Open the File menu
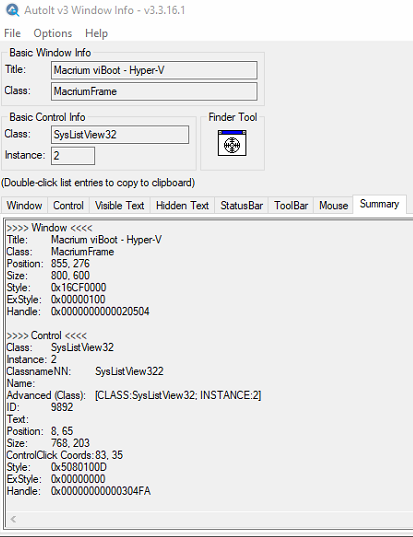Image resolution: width=413 pixels, height=537 pixels. click(12, 33)
